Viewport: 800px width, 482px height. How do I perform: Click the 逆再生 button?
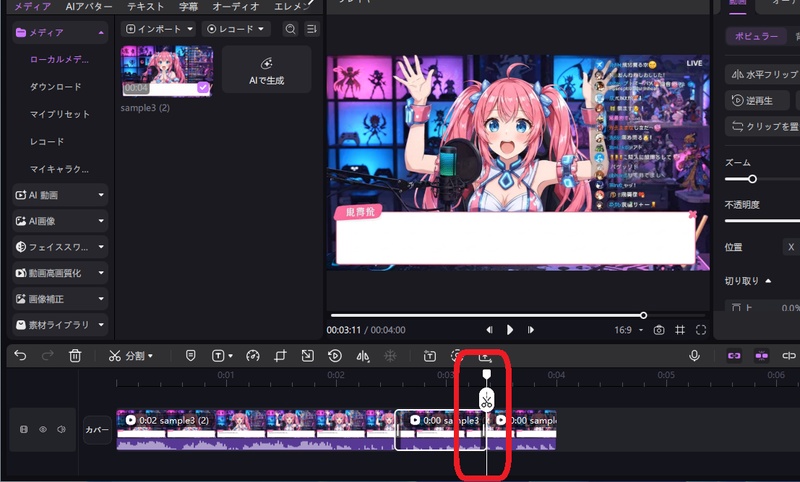point(757,100)
